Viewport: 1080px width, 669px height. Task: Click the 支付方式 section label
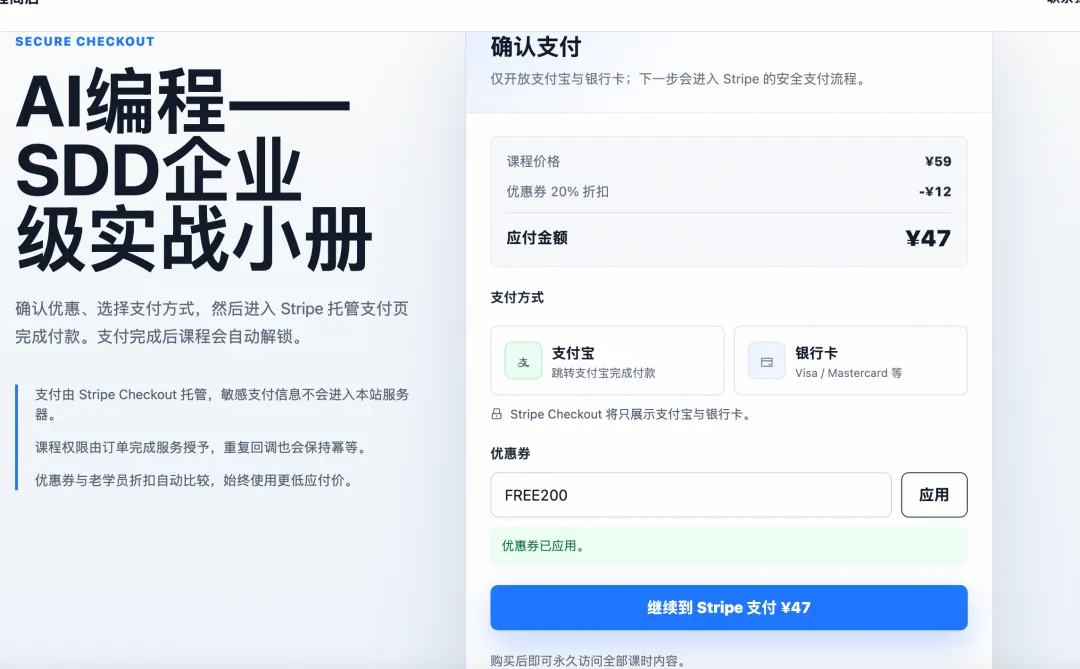(517, 298)
